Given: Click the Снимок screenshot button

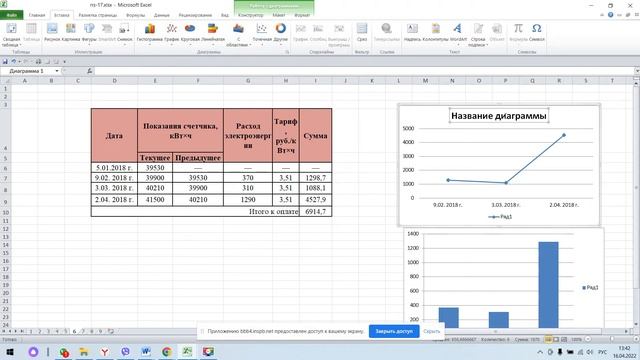Looking at the screenshot, I should 124,33.
